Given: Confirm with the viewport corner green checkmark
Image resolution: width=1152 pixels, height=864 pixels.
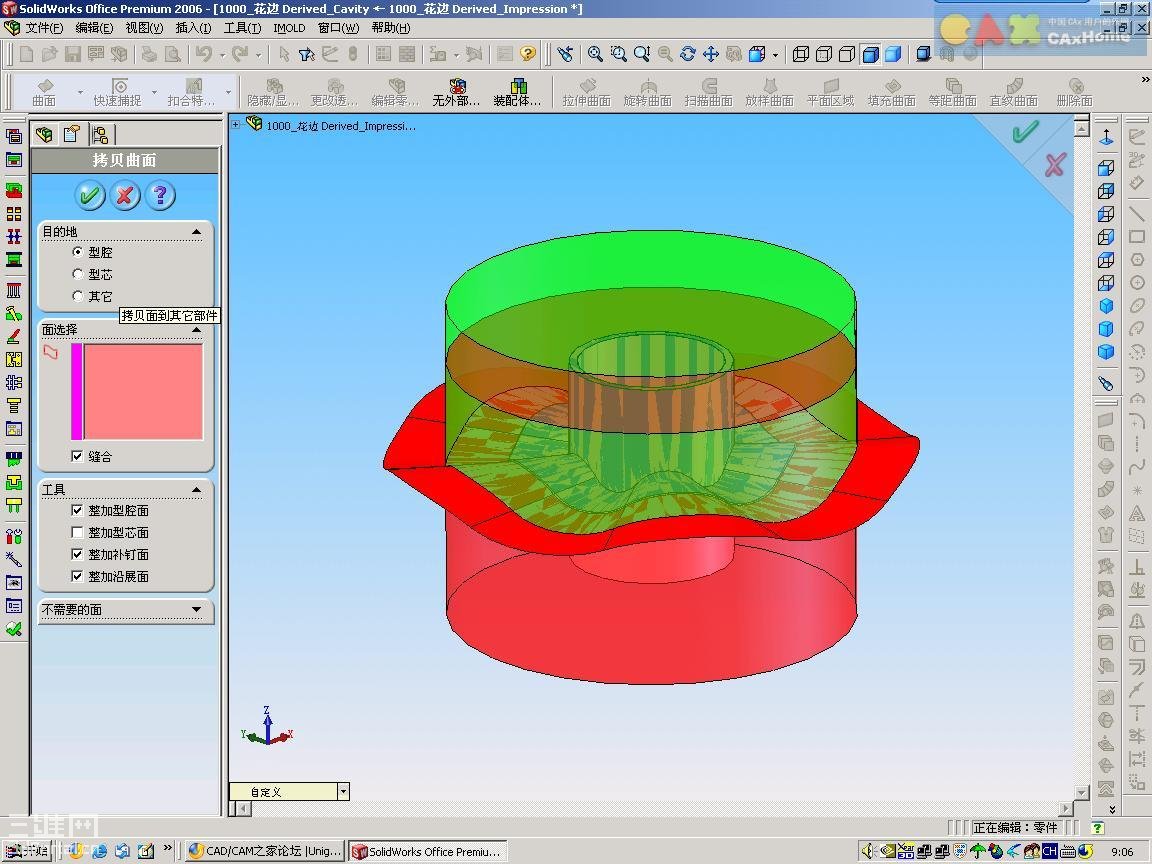Looking at the screenshot, I should point(1025,132).
